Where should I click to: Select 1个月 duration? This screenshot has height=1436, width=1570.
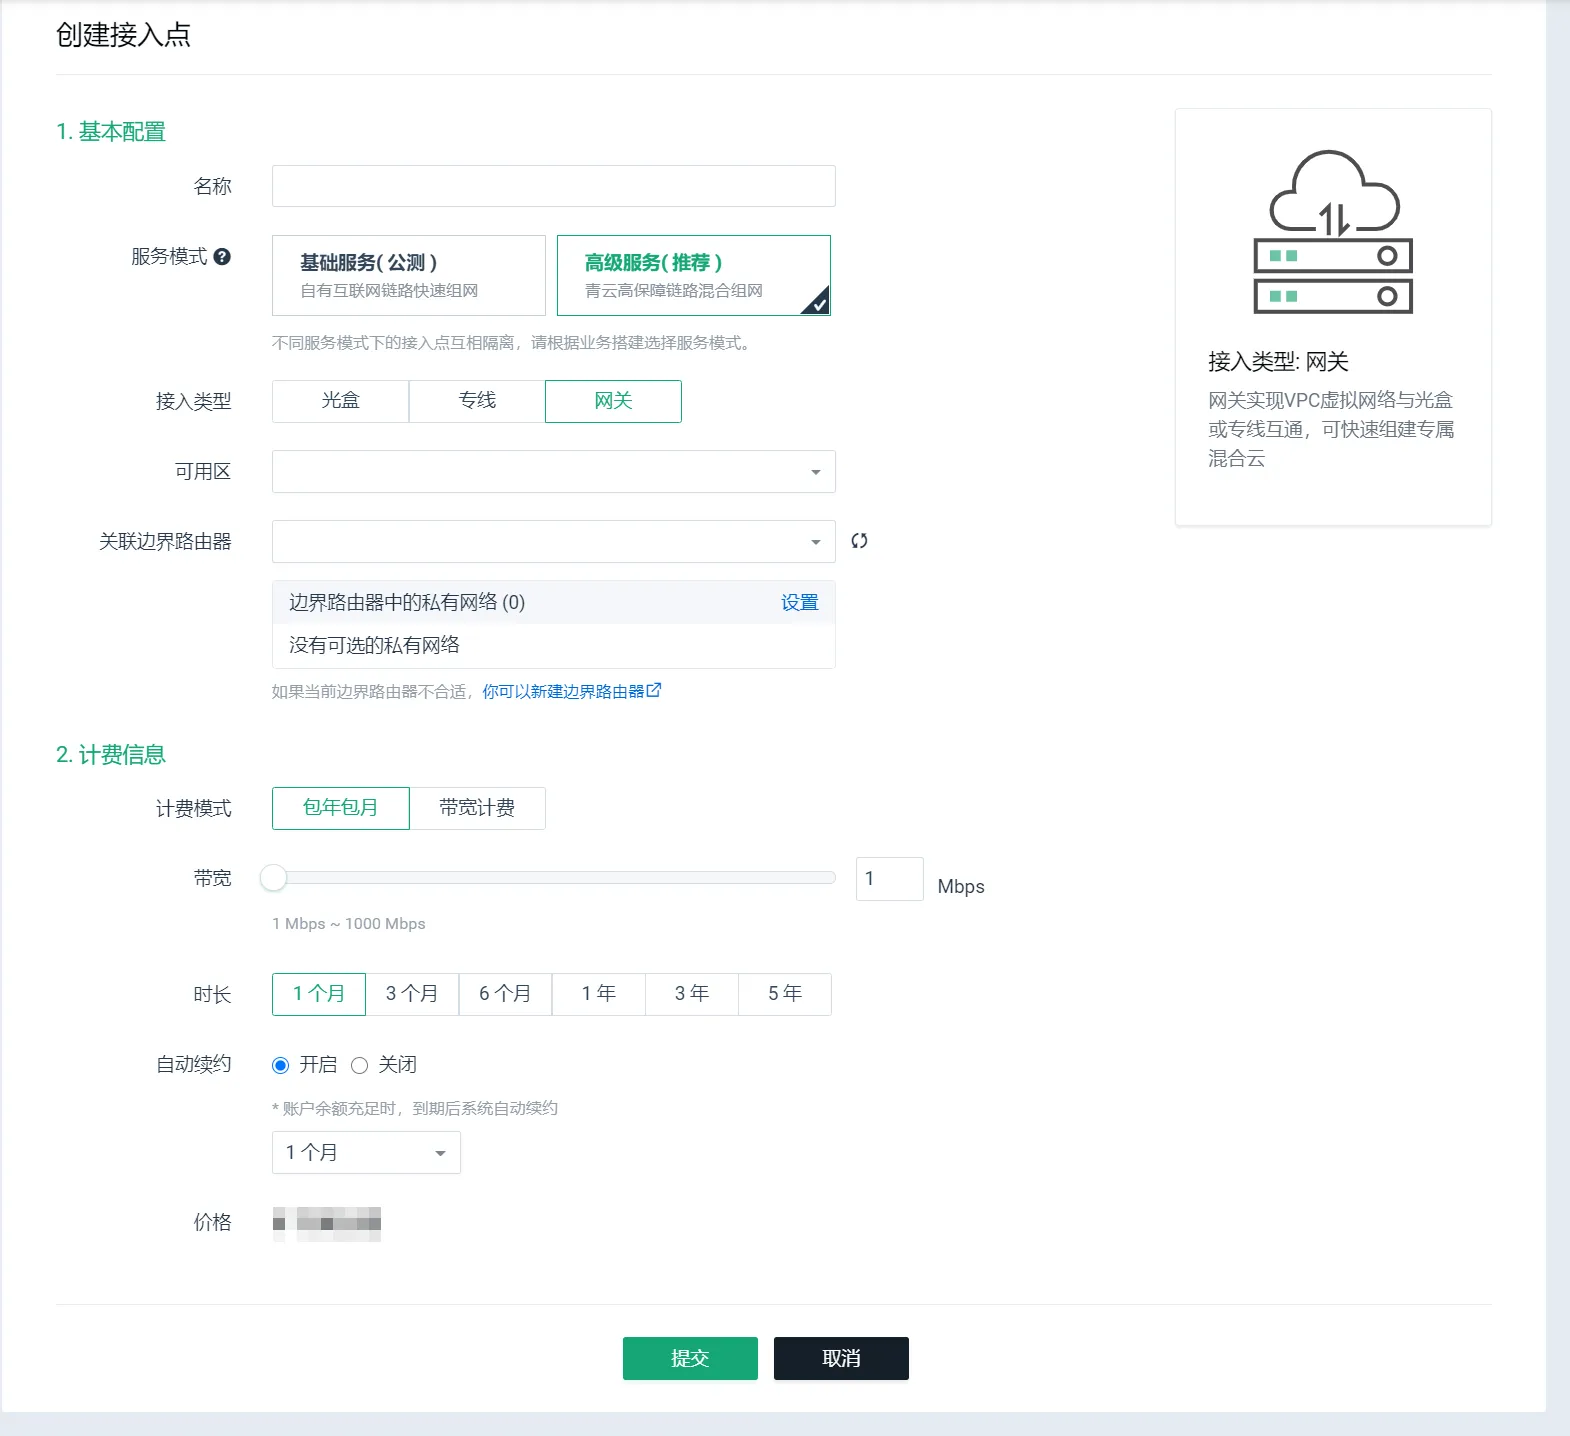319,994
